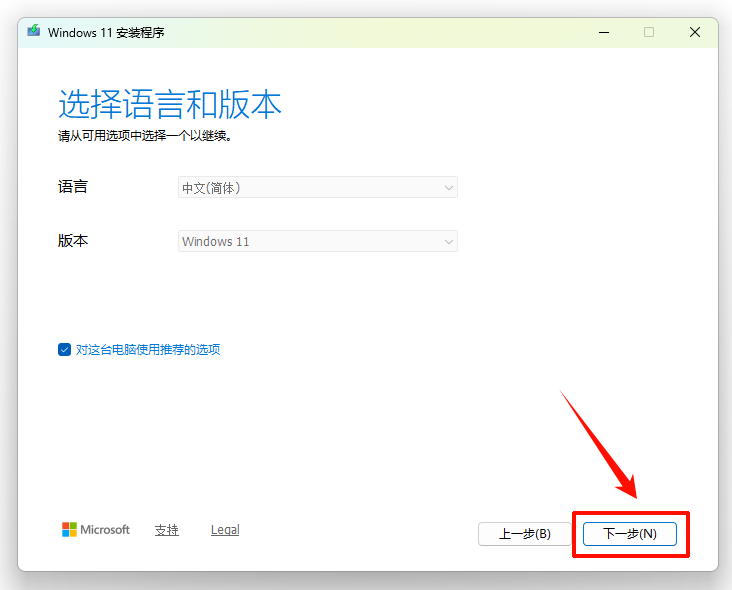This screenshot has height=590, width=732.
Task: Open the 支持 link
Action: tap(167, 530)
